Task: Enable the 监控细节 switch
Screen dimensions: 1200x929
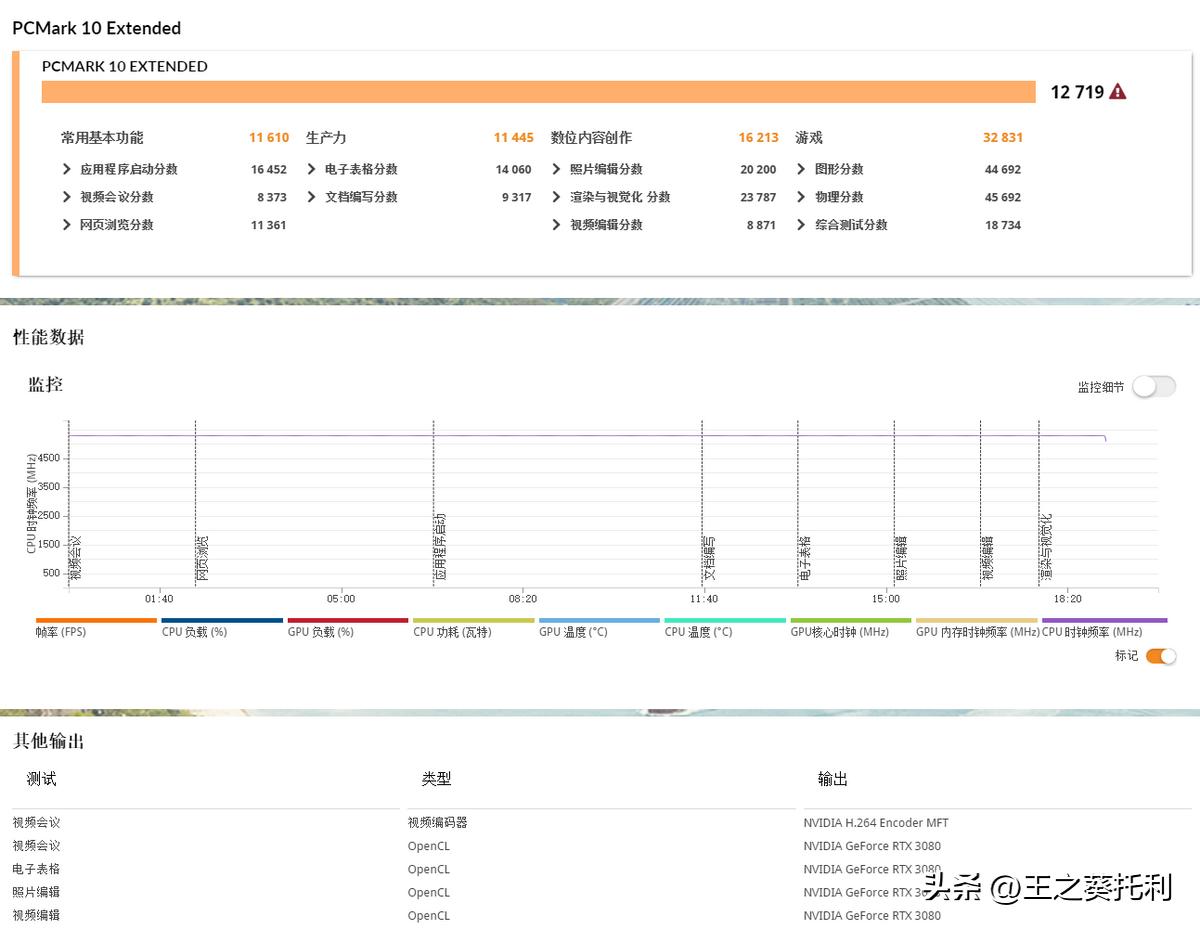Action: 1153,386
